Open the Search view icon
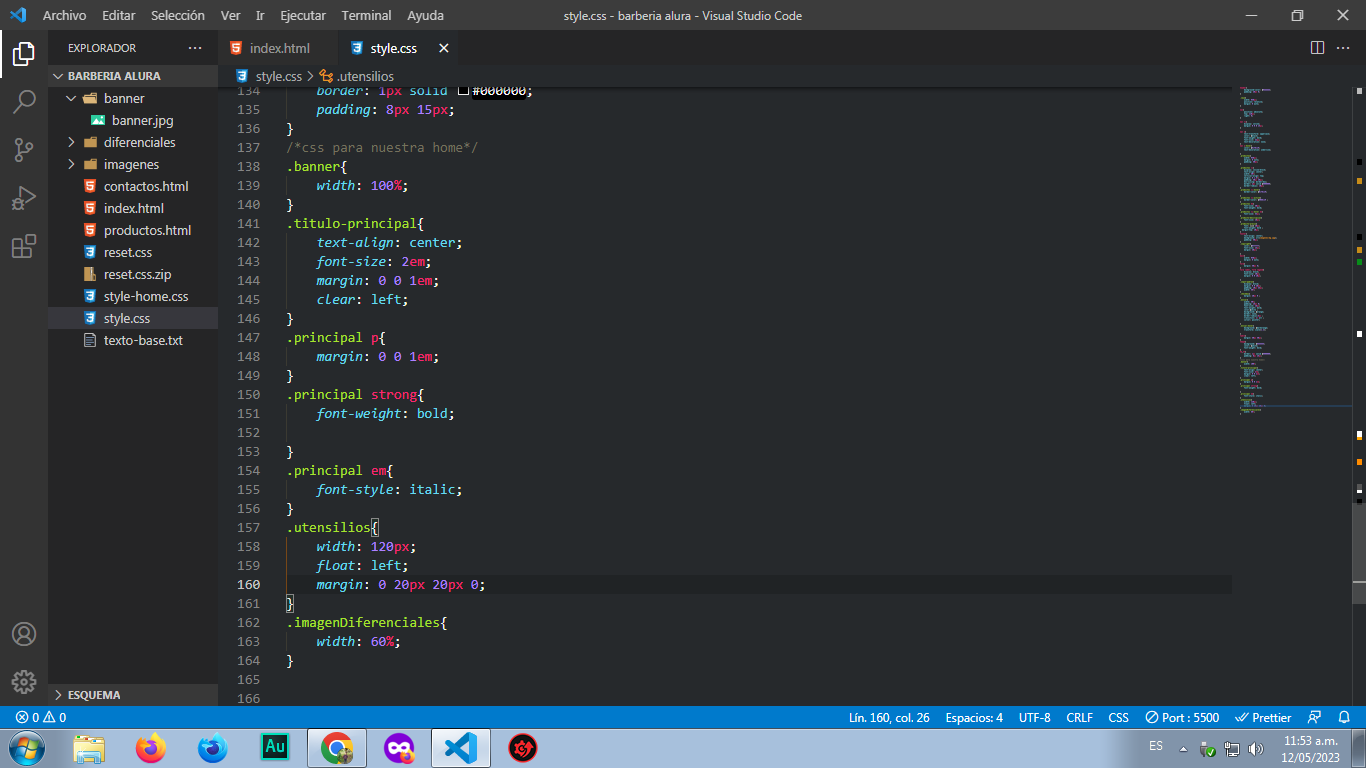This screenshot has width=1366, height=768. click(24, 101)
